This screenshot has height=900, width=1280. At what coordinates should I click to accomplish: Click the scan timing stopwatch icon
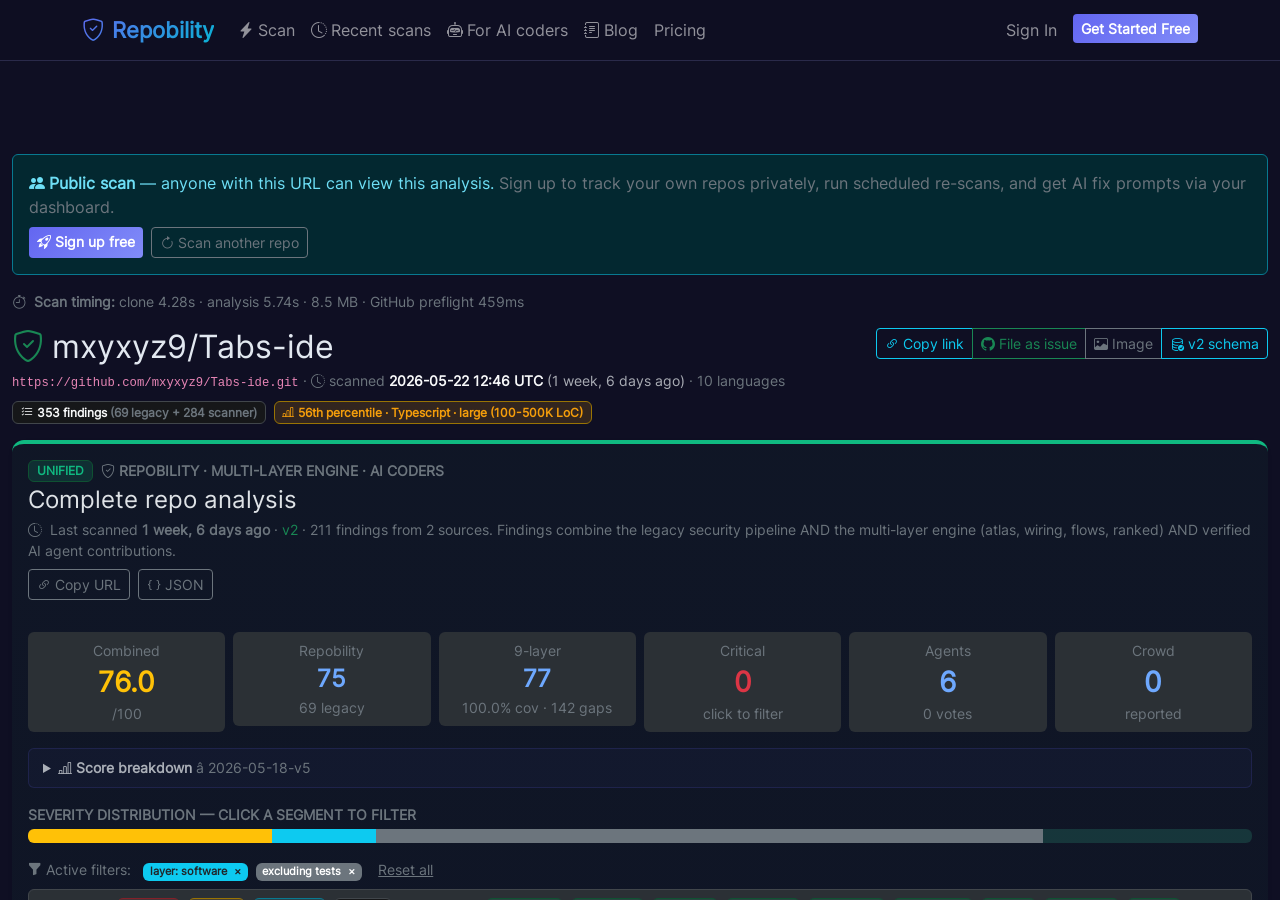click(x=19, y=302)
